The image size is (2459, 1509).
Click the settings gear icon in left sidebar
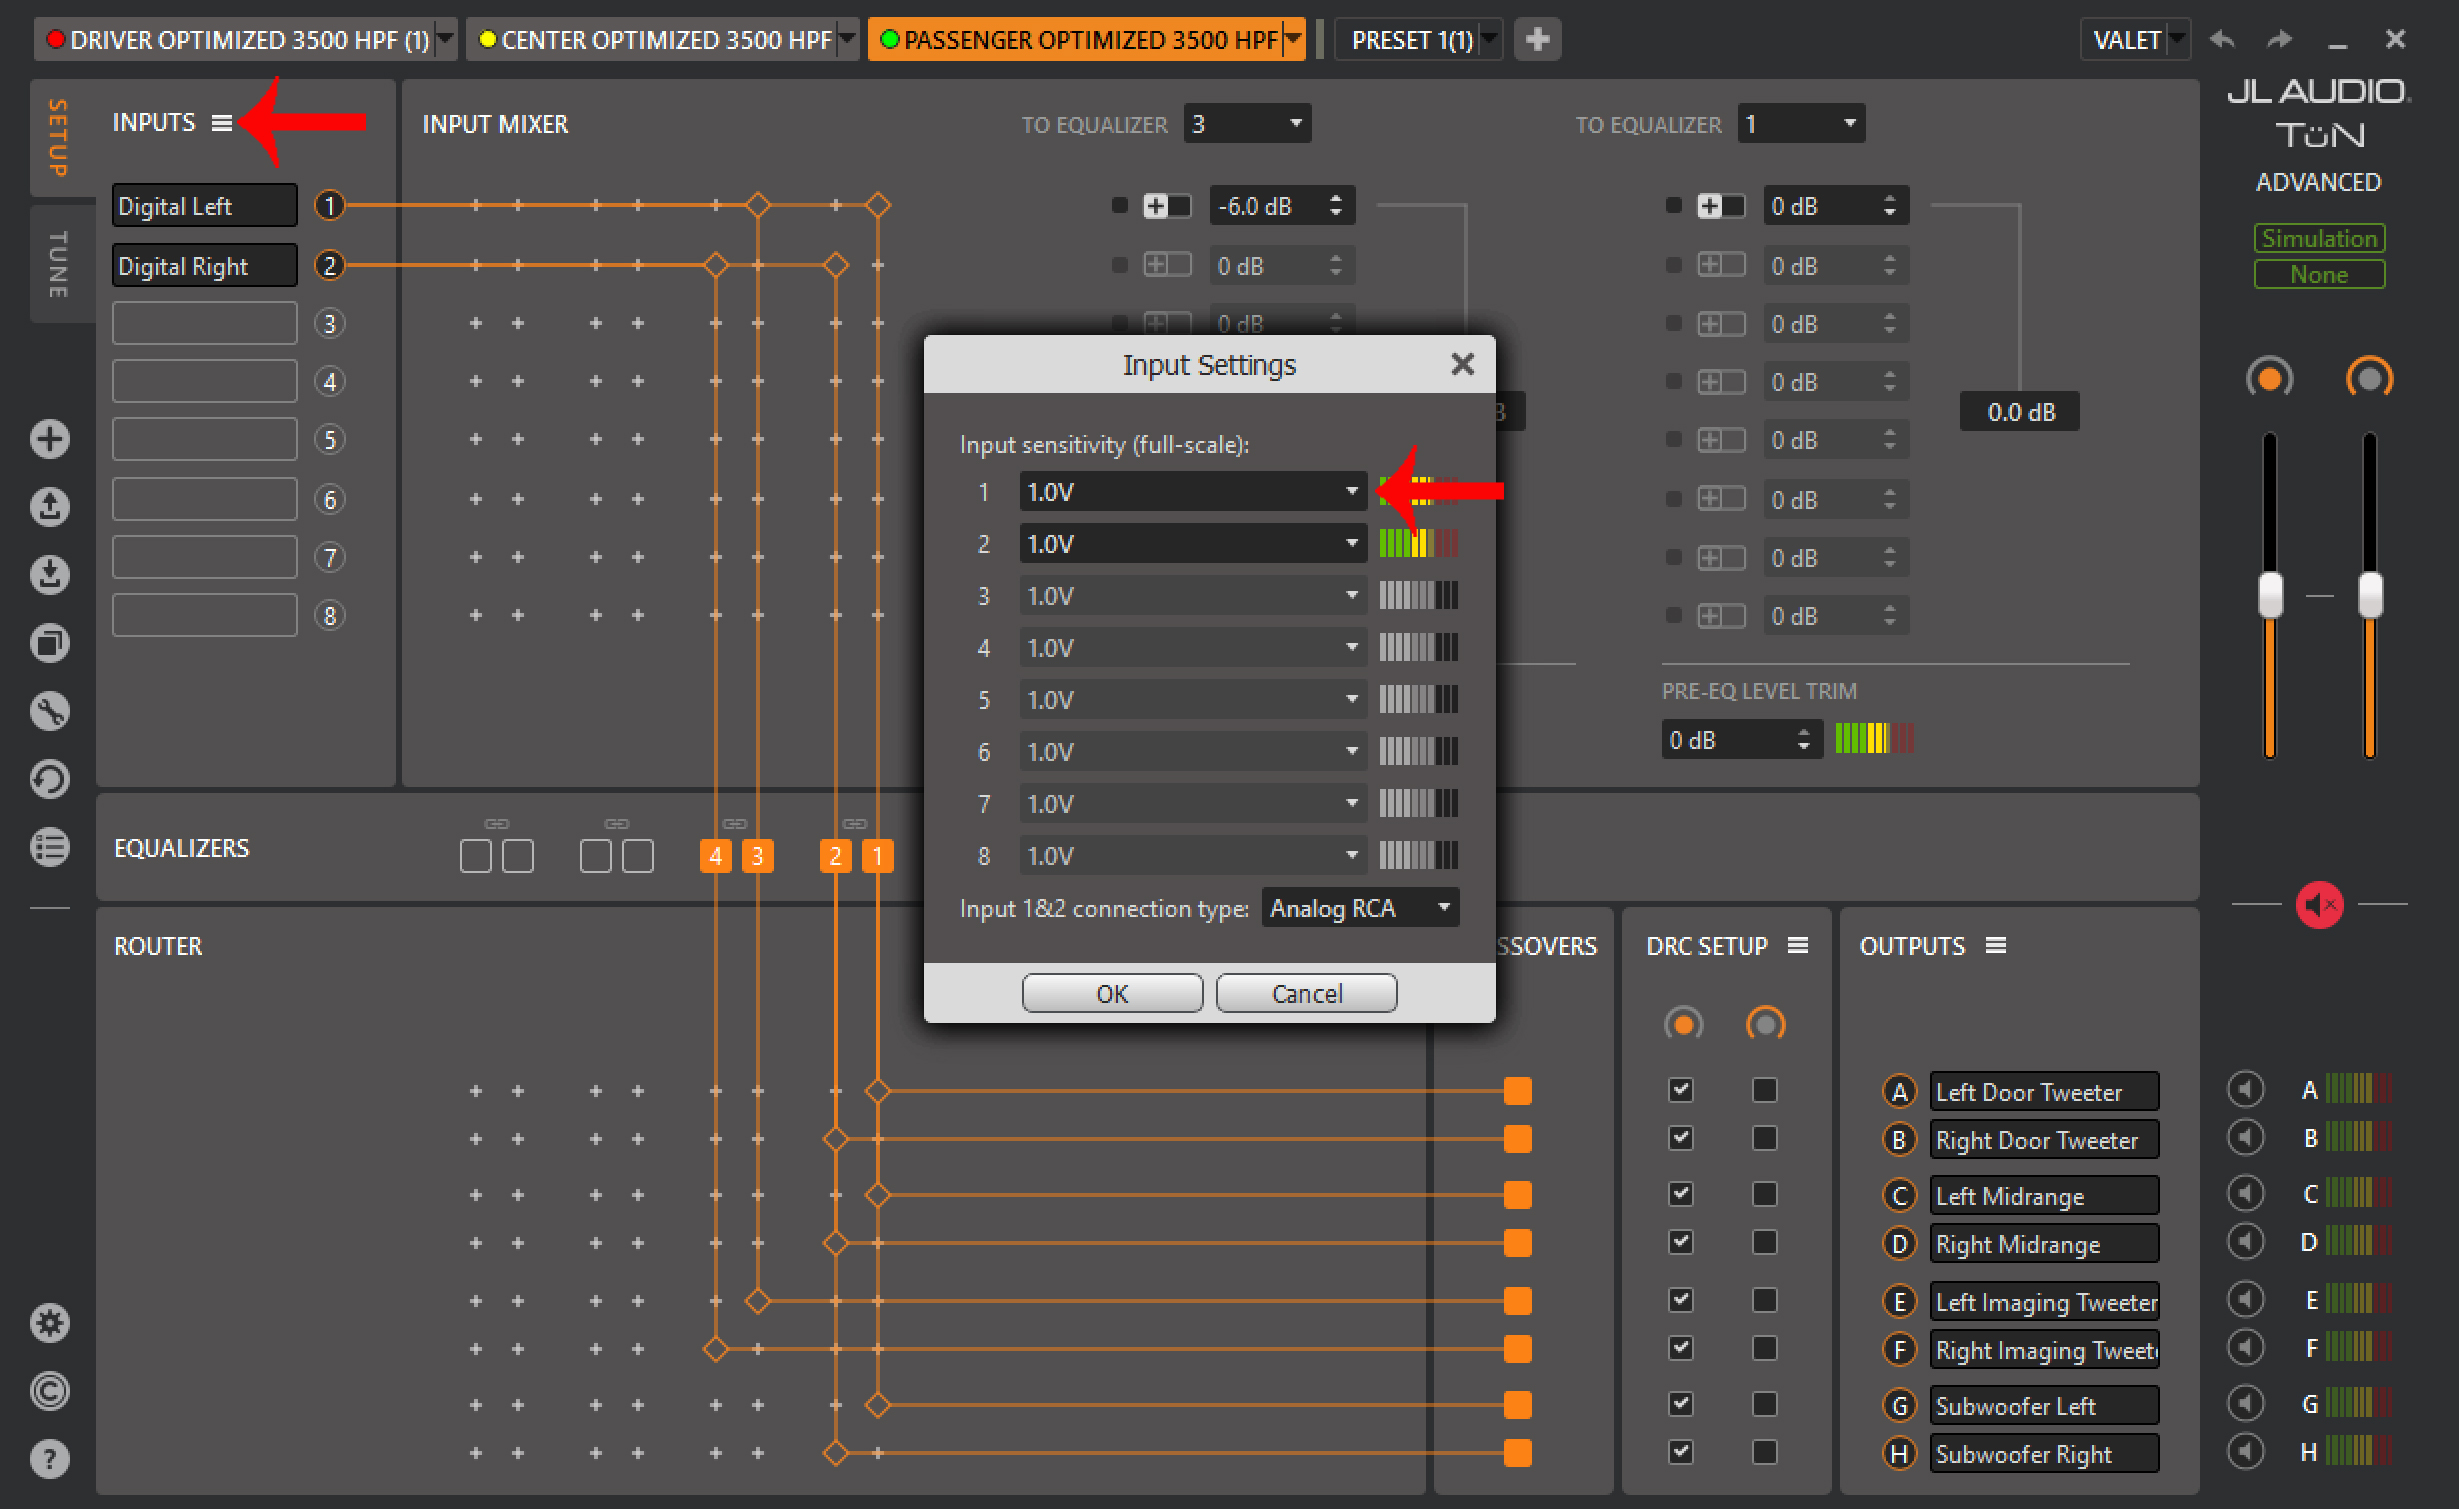point(50,1323)
